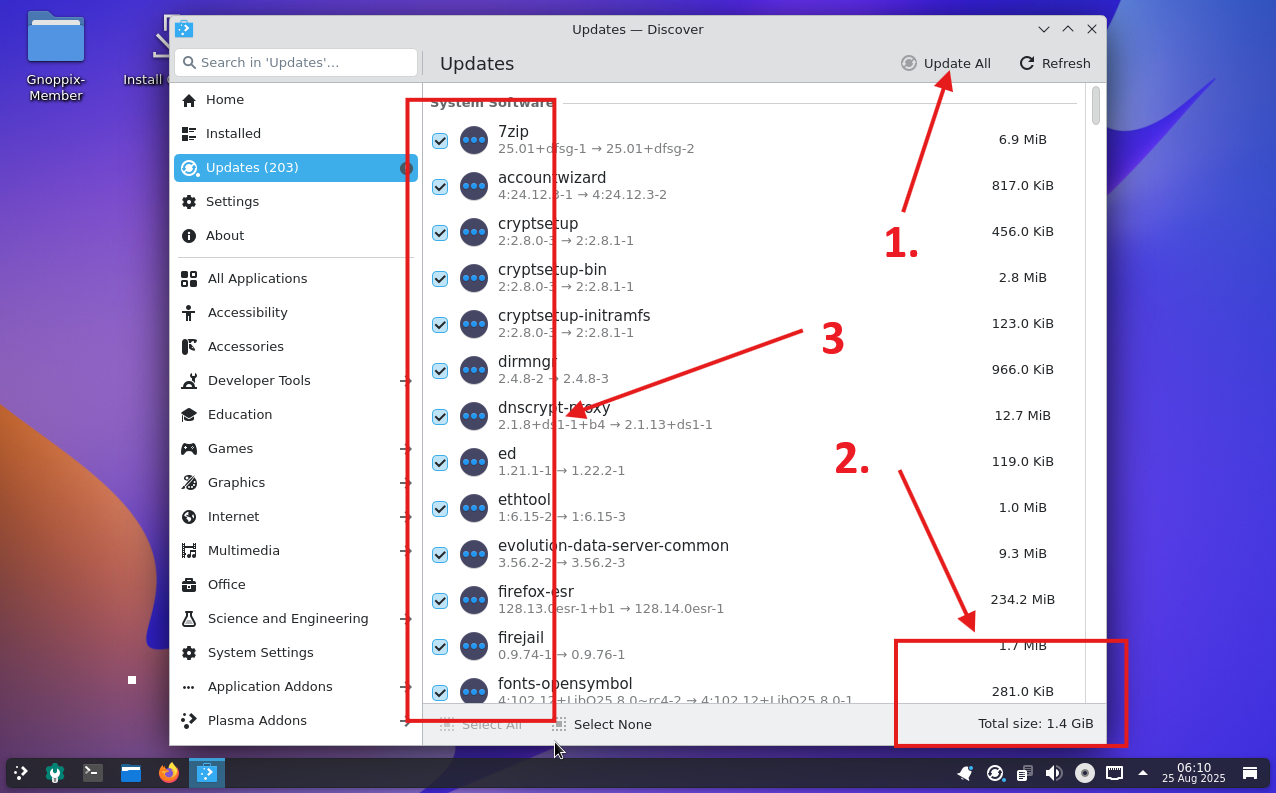The height and width of the screenshot is (793, 1276).
Task: Click the Update All icon button
Action: click(x=908, y=63)
